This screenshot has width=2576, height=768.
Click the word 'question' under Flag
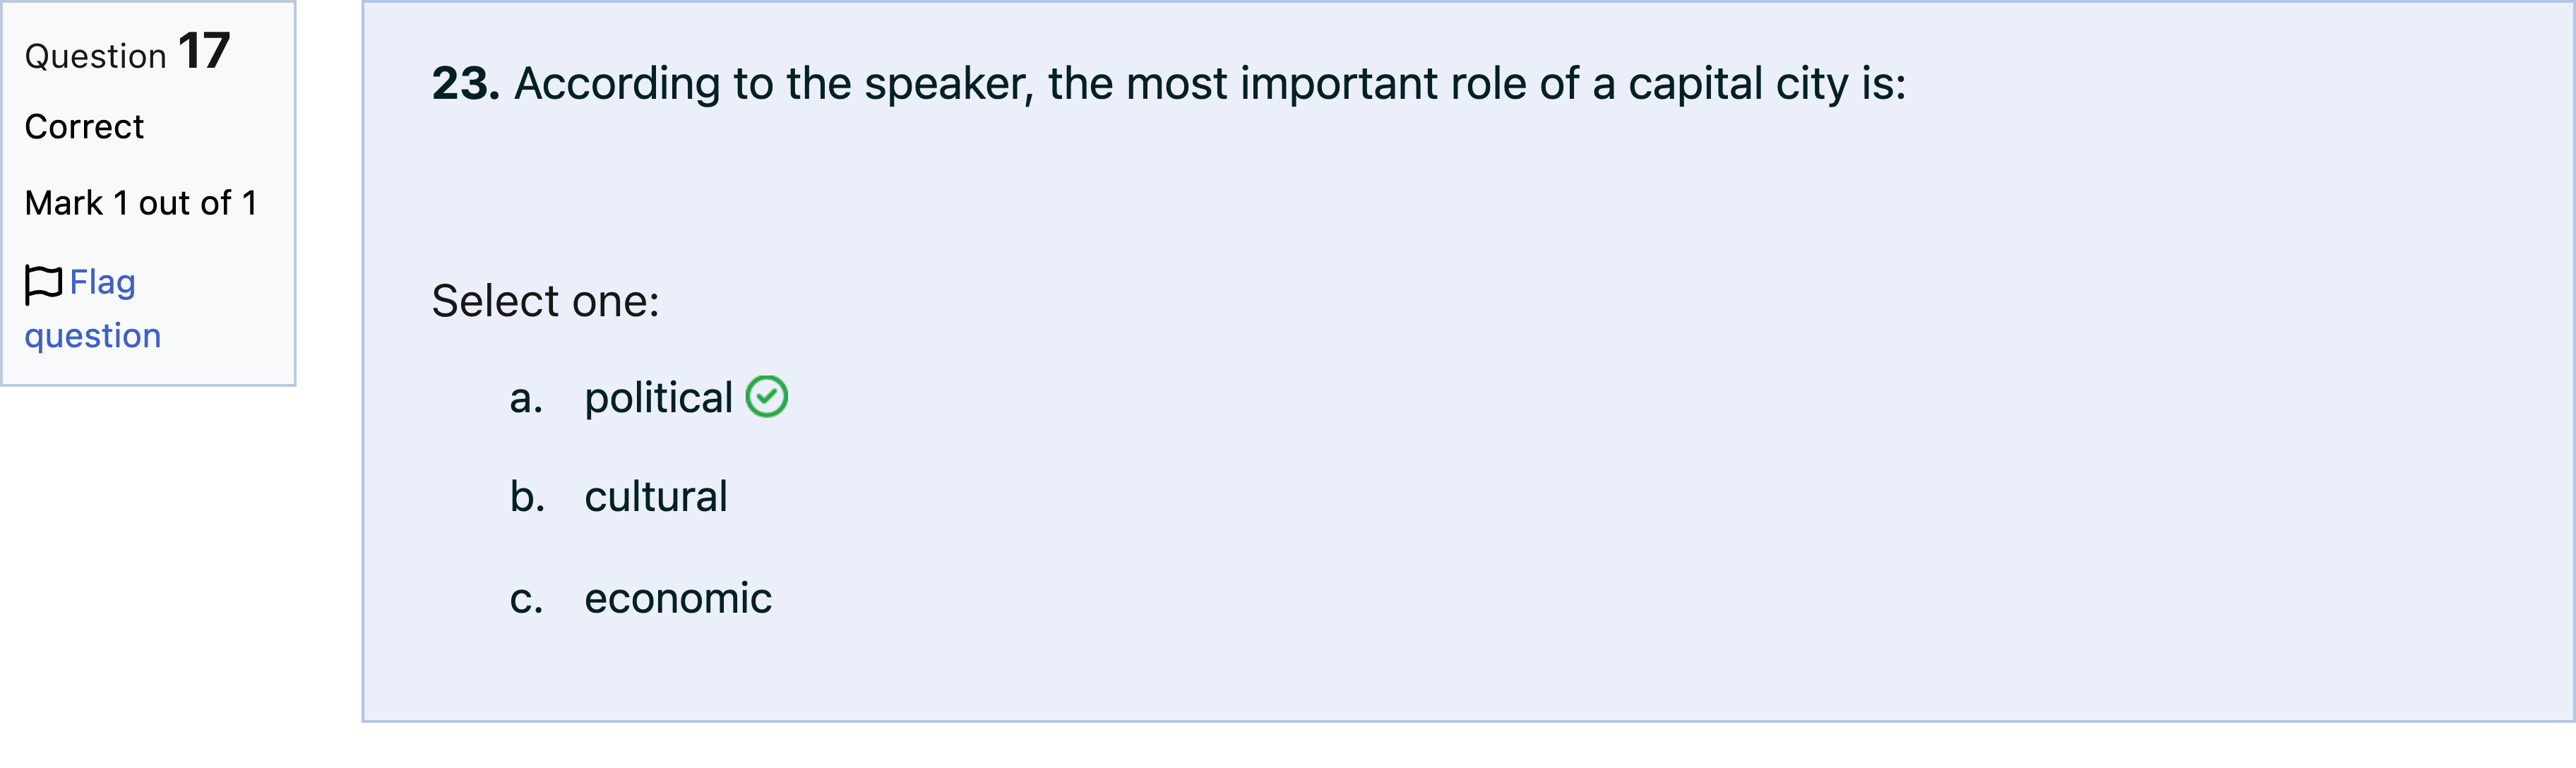pos(93,336)
